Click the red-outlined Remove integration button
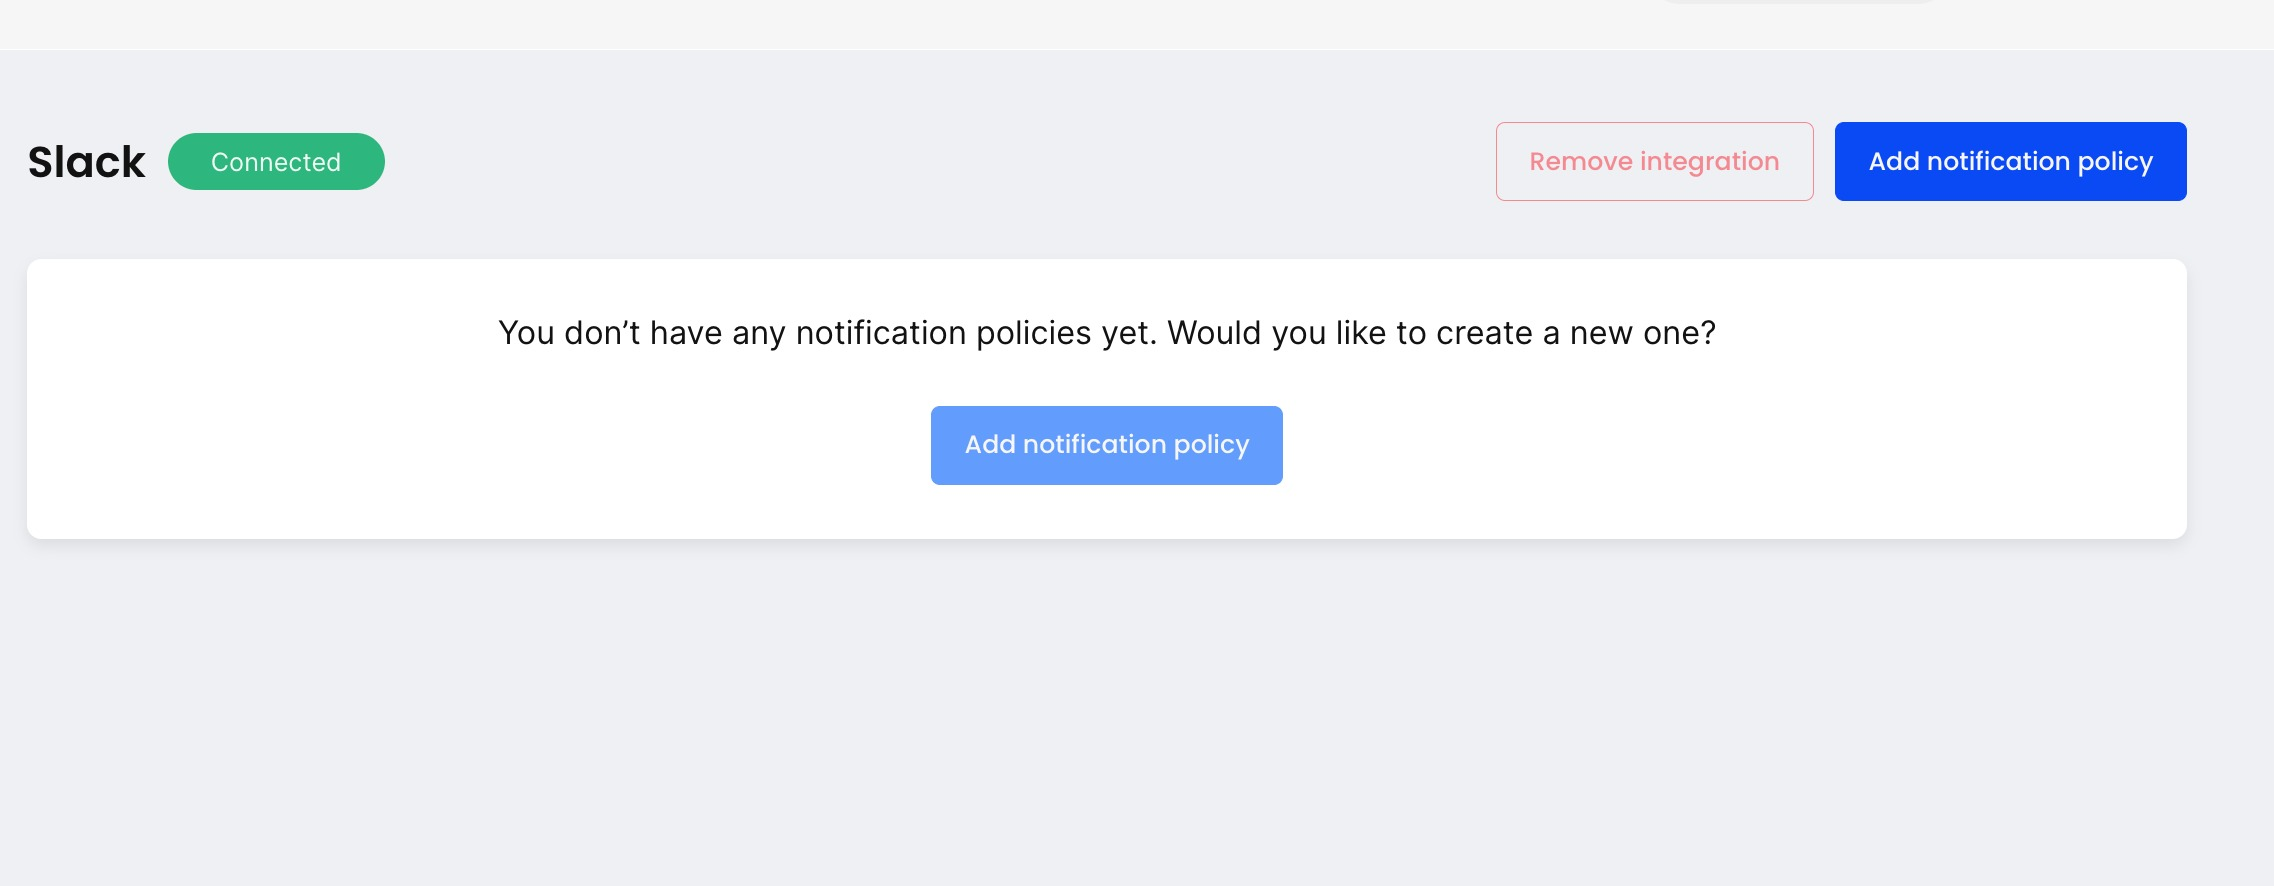 pos(1654,161)
